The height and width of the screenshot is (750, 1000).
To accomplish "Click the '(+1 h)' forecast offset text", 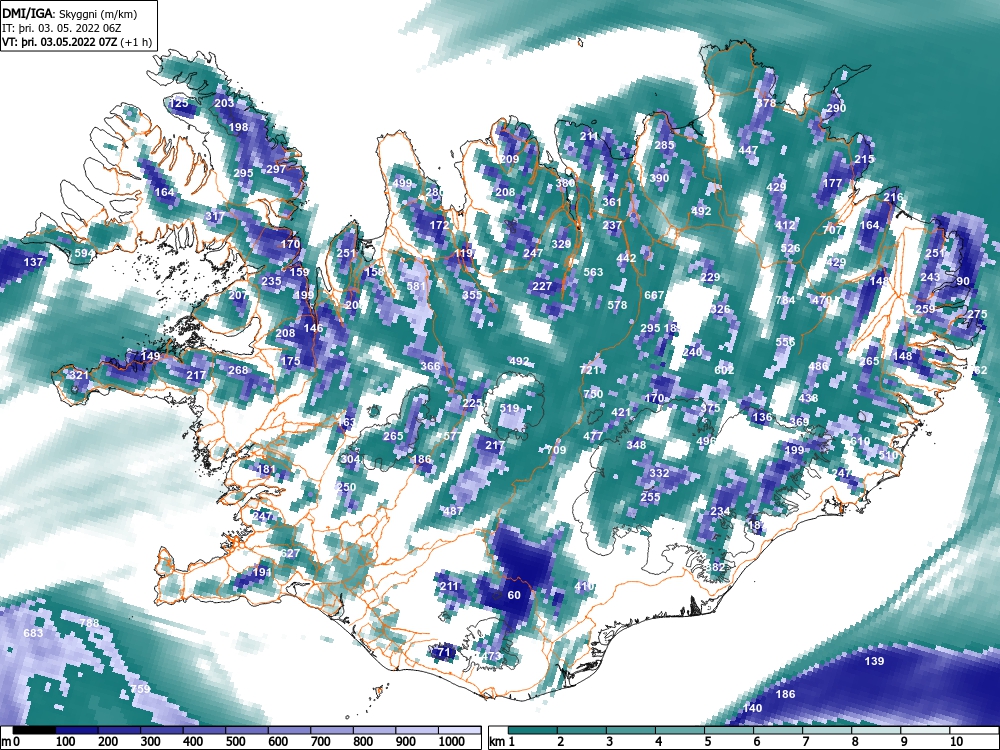I will coord(136,43).
